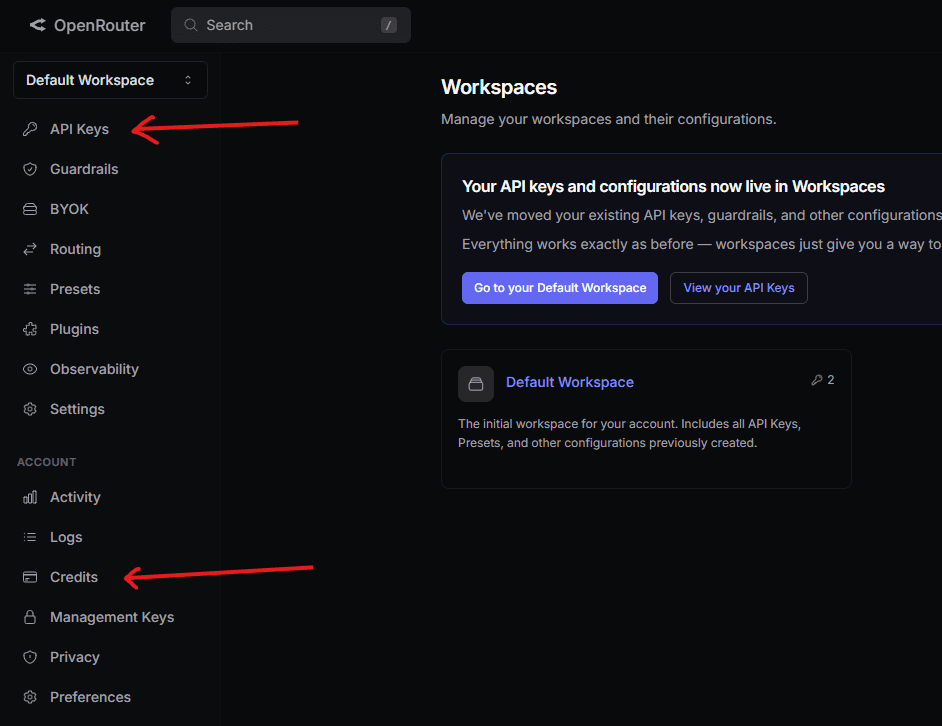The width and height of the screenshot is (942, 726).
Task: Navigate to Plugins
Action: tap(74, 329)
